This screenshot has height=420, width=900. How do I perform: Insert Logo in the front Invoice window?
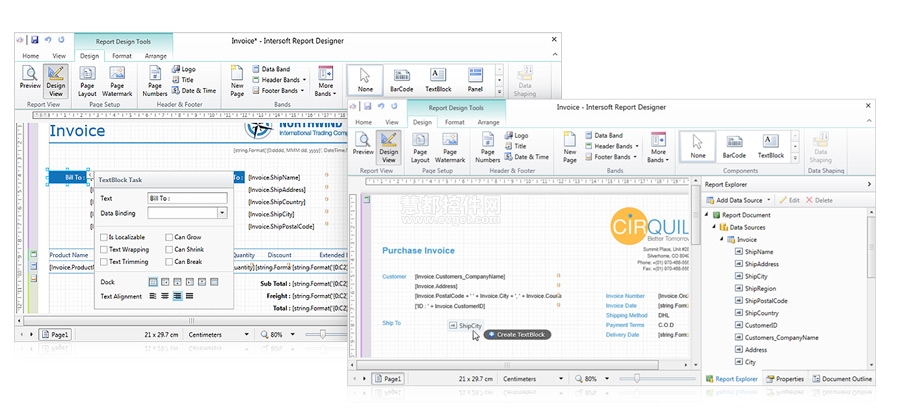[x=516, y=135]
